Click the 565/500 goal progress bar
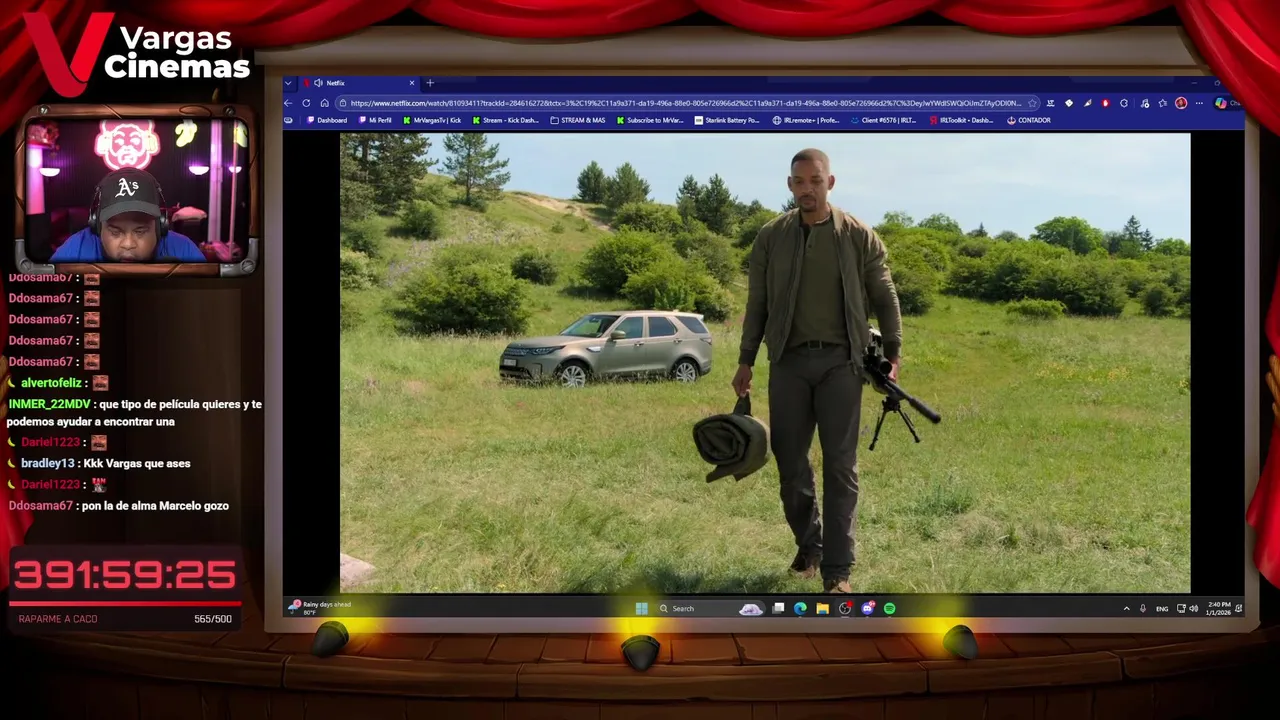Image resolution: width=1280 pixels, height=720 pixels. (124, 604)
